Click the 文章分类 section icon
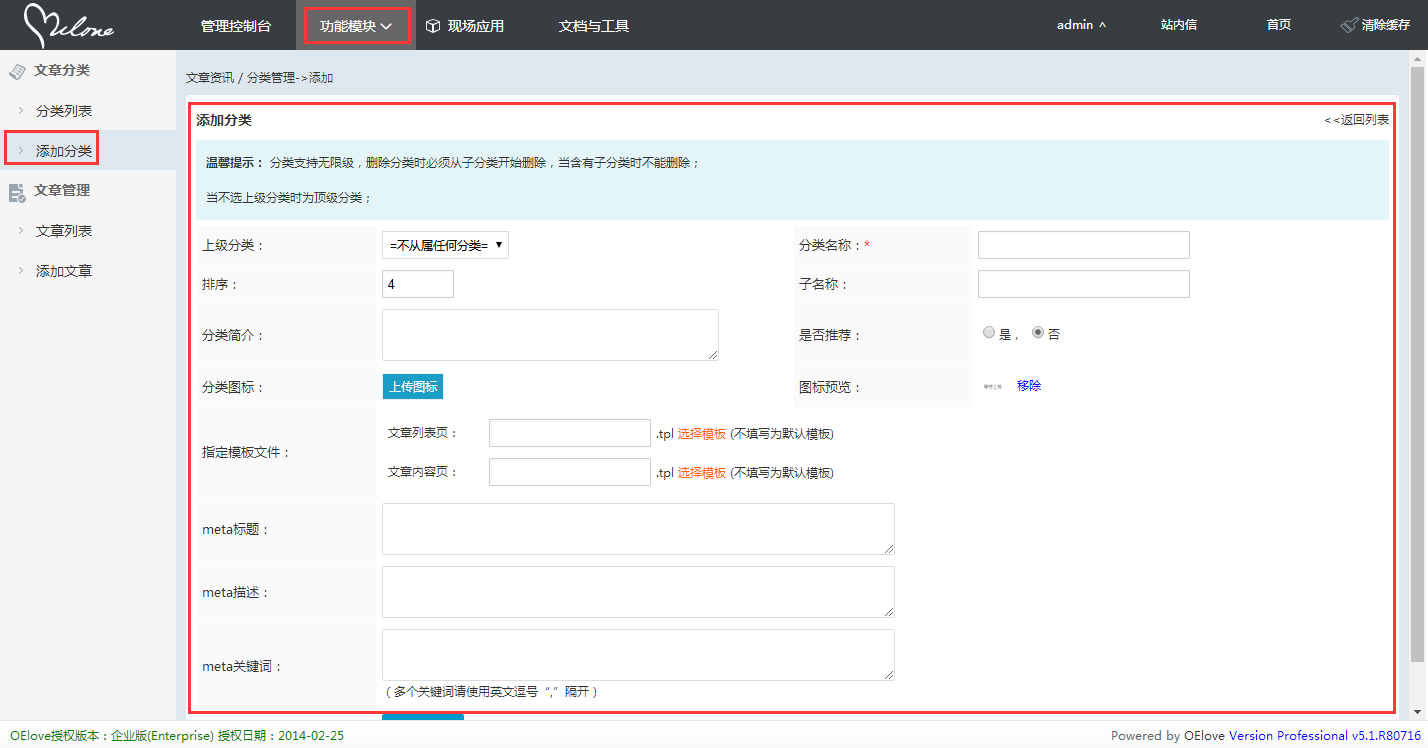 [x=17, y=71]
